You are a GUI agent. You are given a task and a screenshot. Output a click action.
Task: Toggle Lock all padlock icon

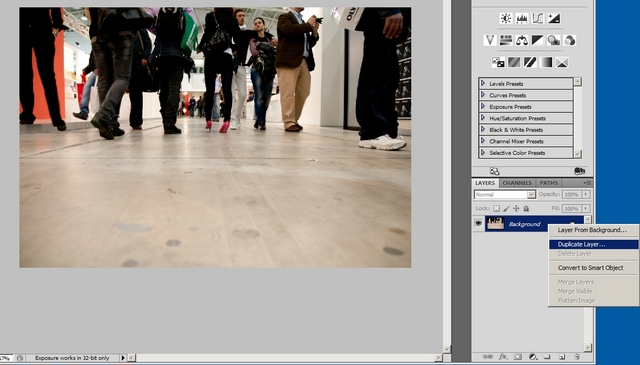click(527, 209)
